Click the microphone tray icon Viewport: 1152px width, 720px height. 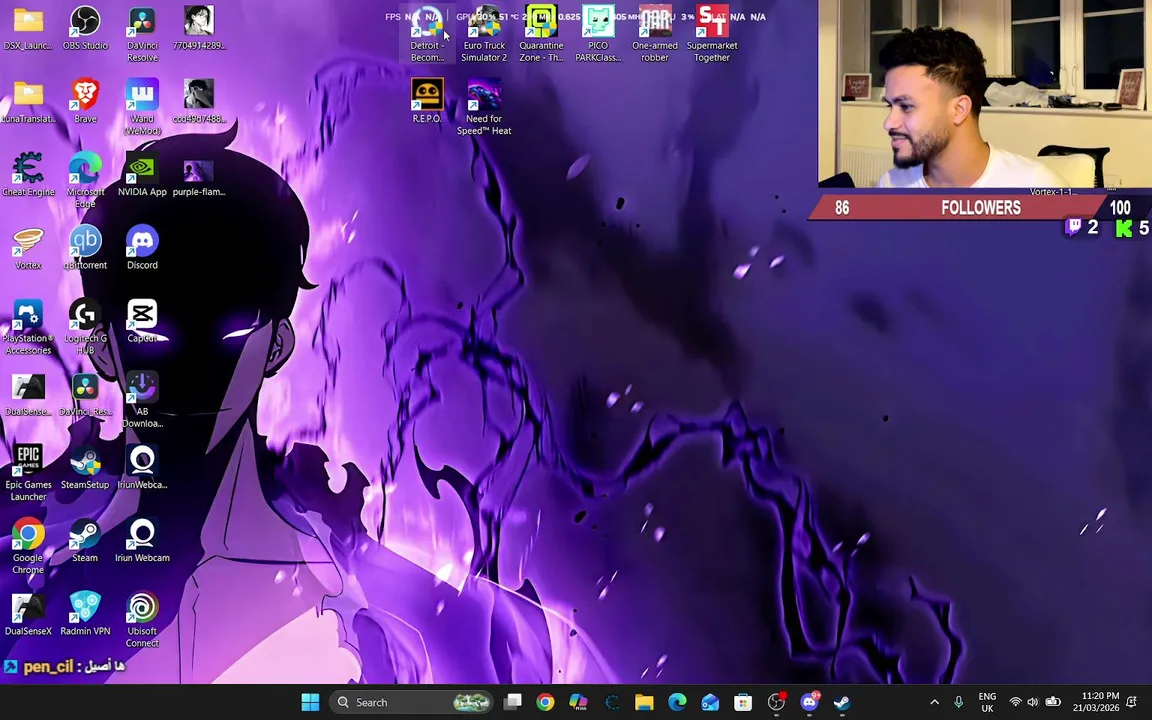(x=958, y=702)
